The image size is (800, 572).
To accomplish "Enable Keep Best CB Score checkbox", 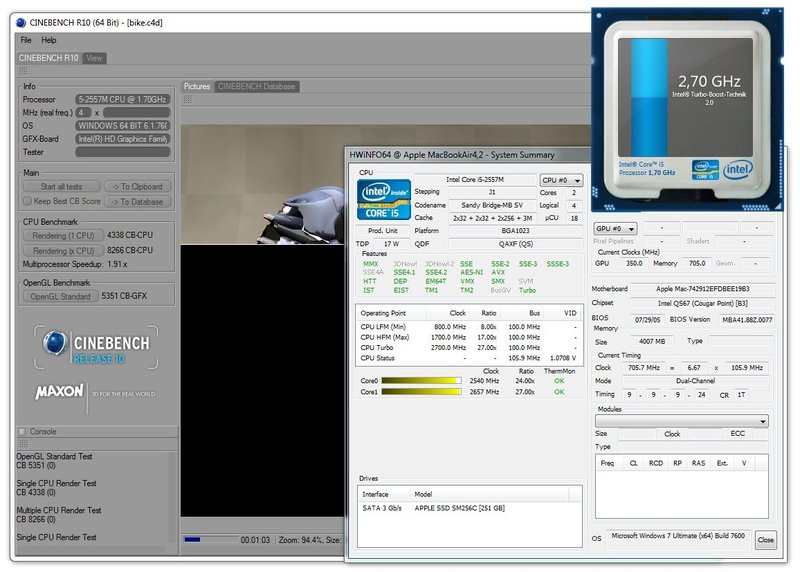I will click(28, 201).
